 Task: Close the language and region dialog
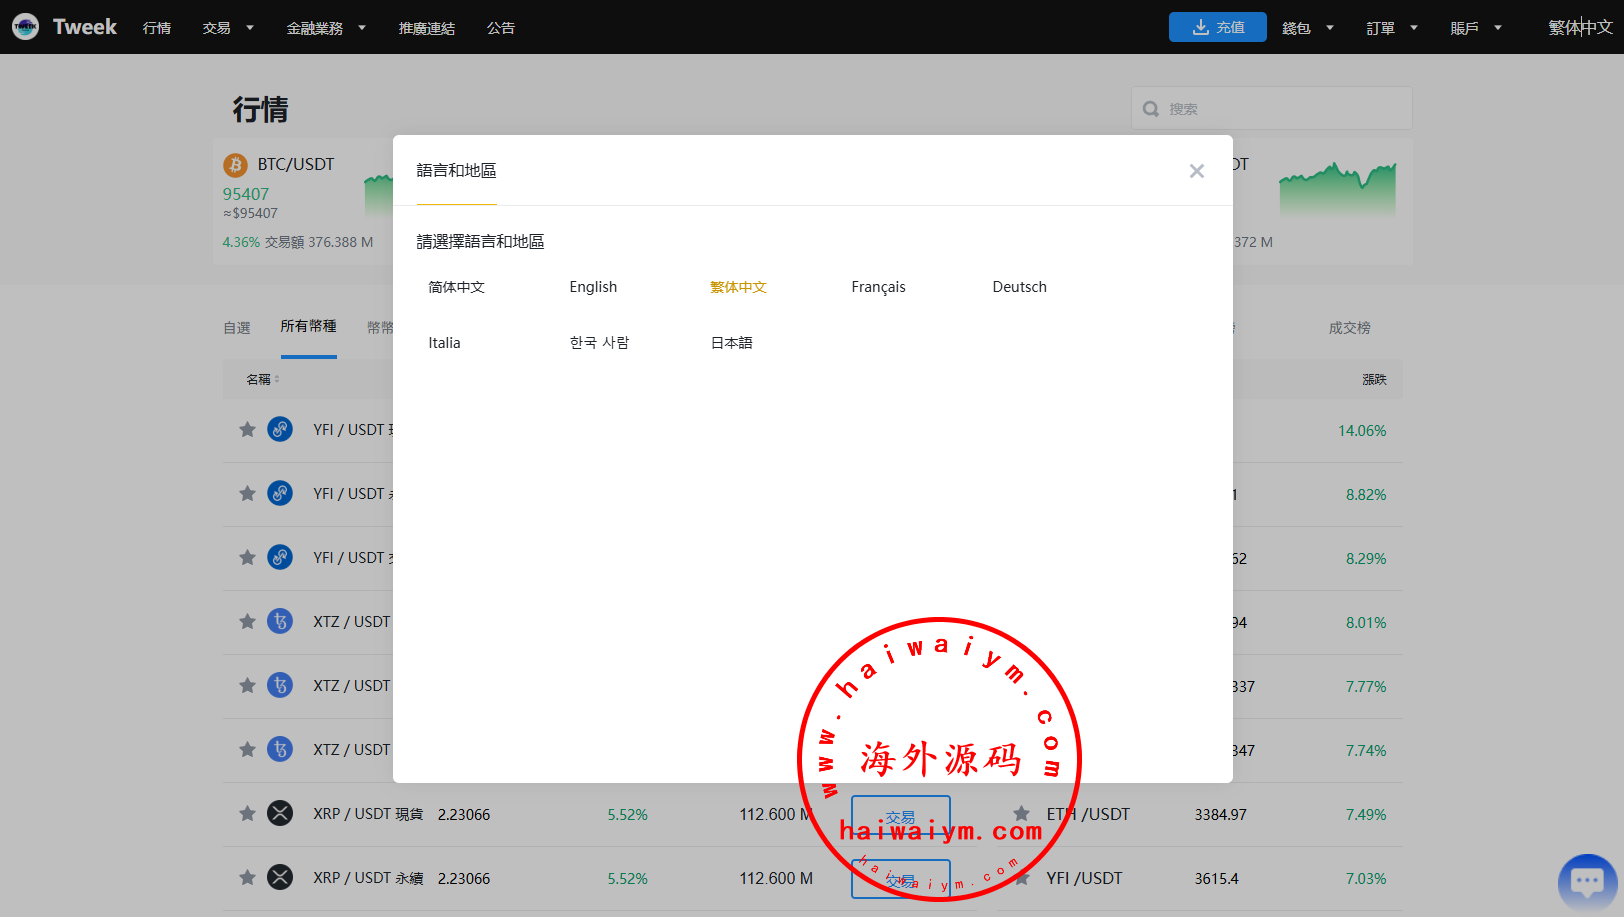pos(1196,171)
